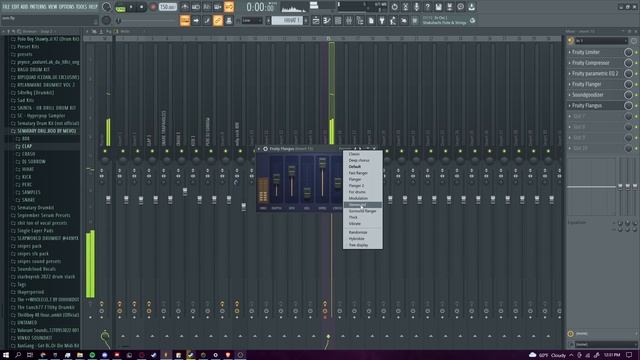Arm the red Record button
The image size is (640, 360).
click(153, 7)
